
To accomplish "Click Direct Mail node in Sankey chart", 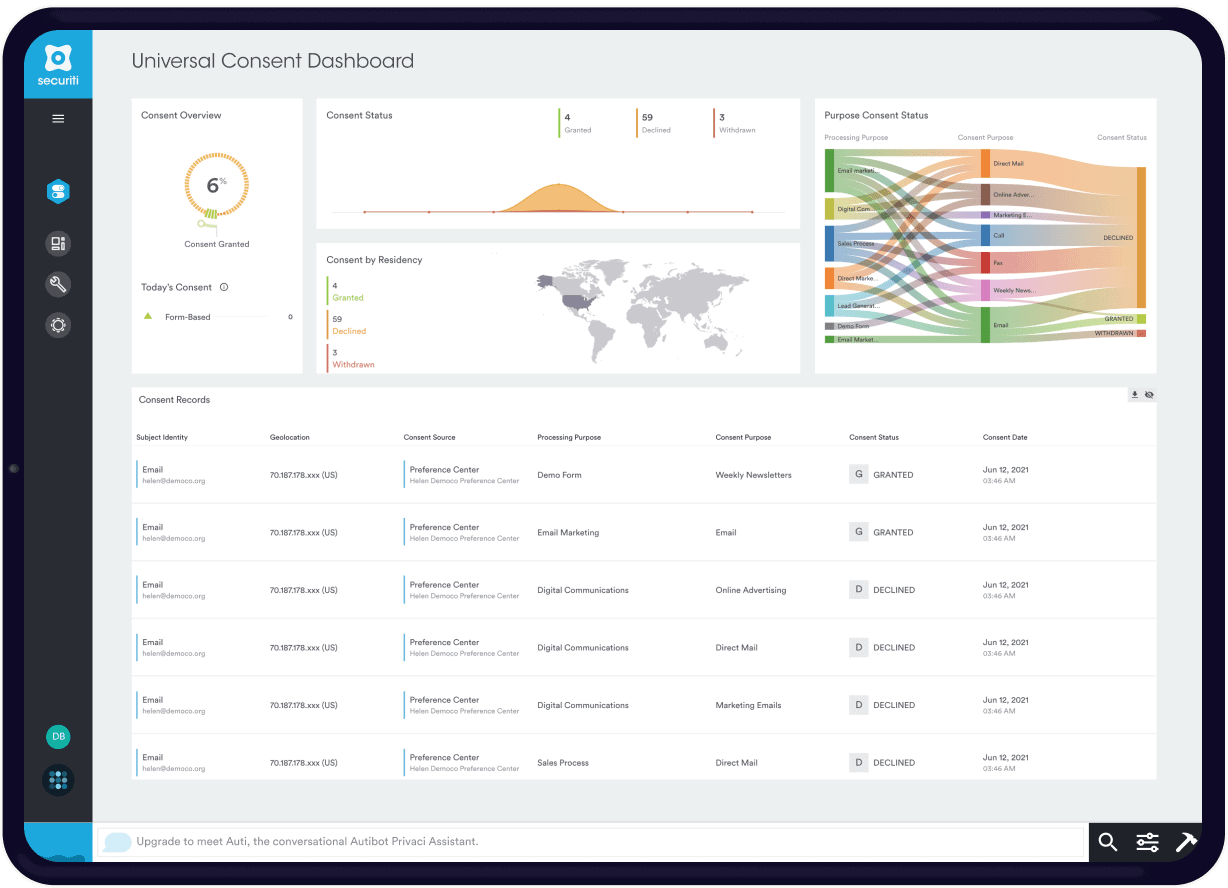I will pos(985,164).
